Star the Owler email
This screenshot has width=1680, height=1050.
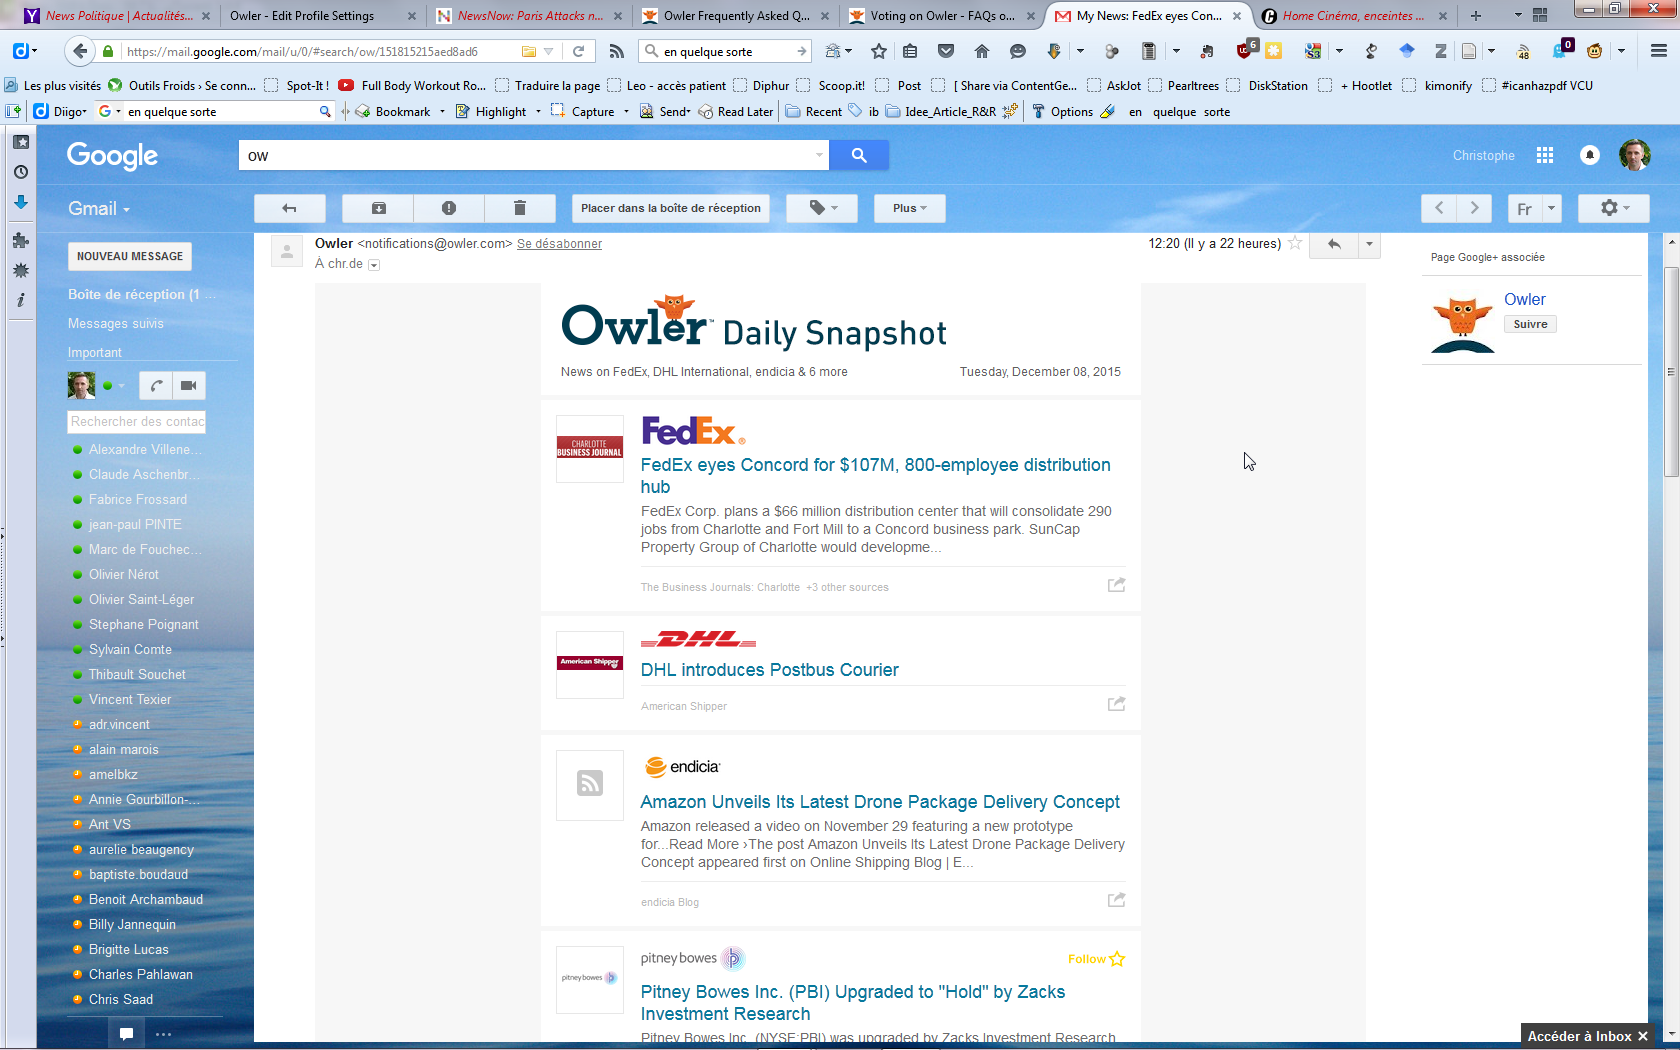point(1295,243)
